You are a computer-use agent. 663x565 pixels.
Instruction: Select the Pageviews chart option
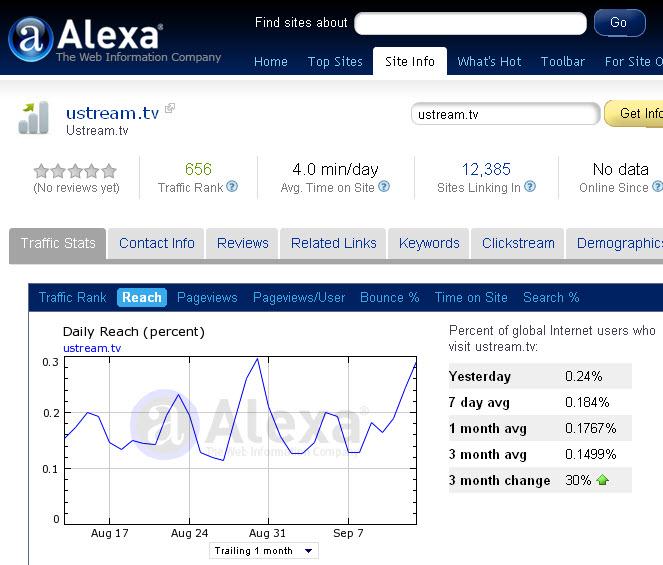point(207,297)
